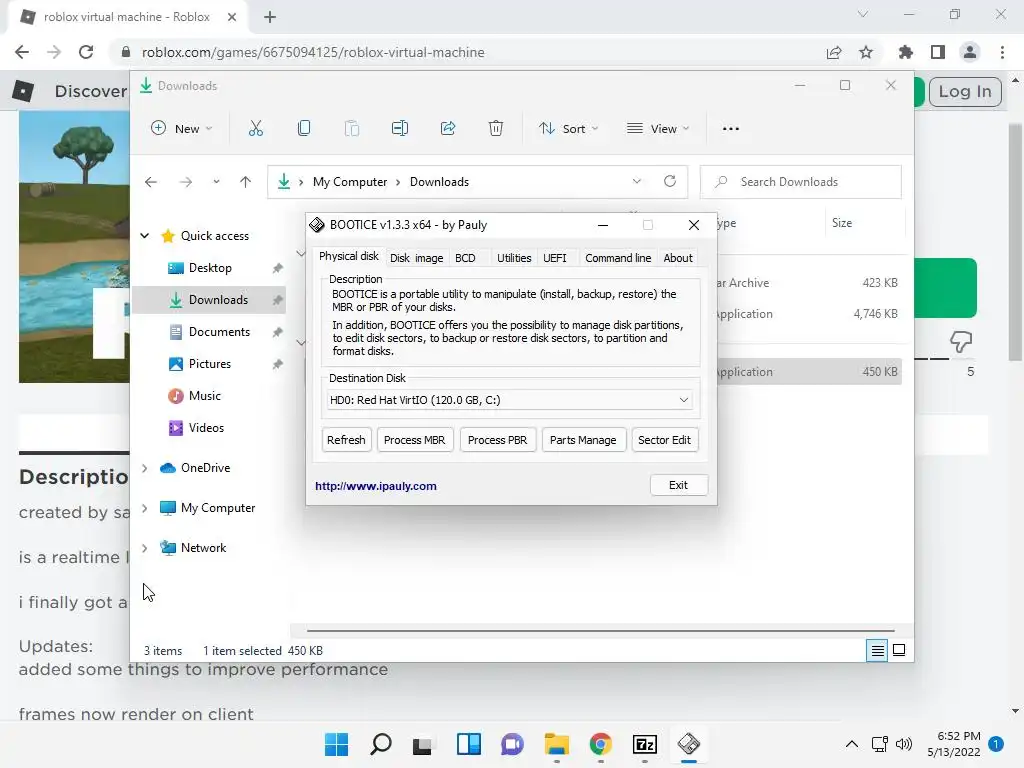Switch to the BCD tab
This screenshot has height=768, width=1024.
pos(465,258)
